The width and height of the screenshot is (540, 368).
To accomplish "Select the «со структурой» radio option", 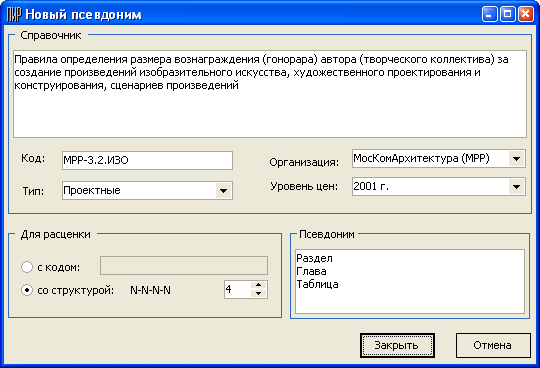I will [27, 290].
